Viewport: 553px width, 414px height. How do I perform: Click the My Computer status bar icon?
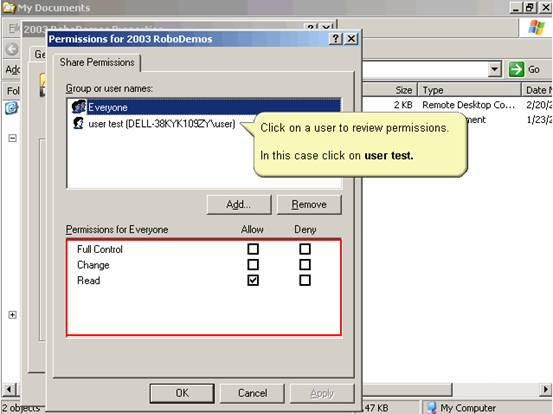[x=431, y=408]
